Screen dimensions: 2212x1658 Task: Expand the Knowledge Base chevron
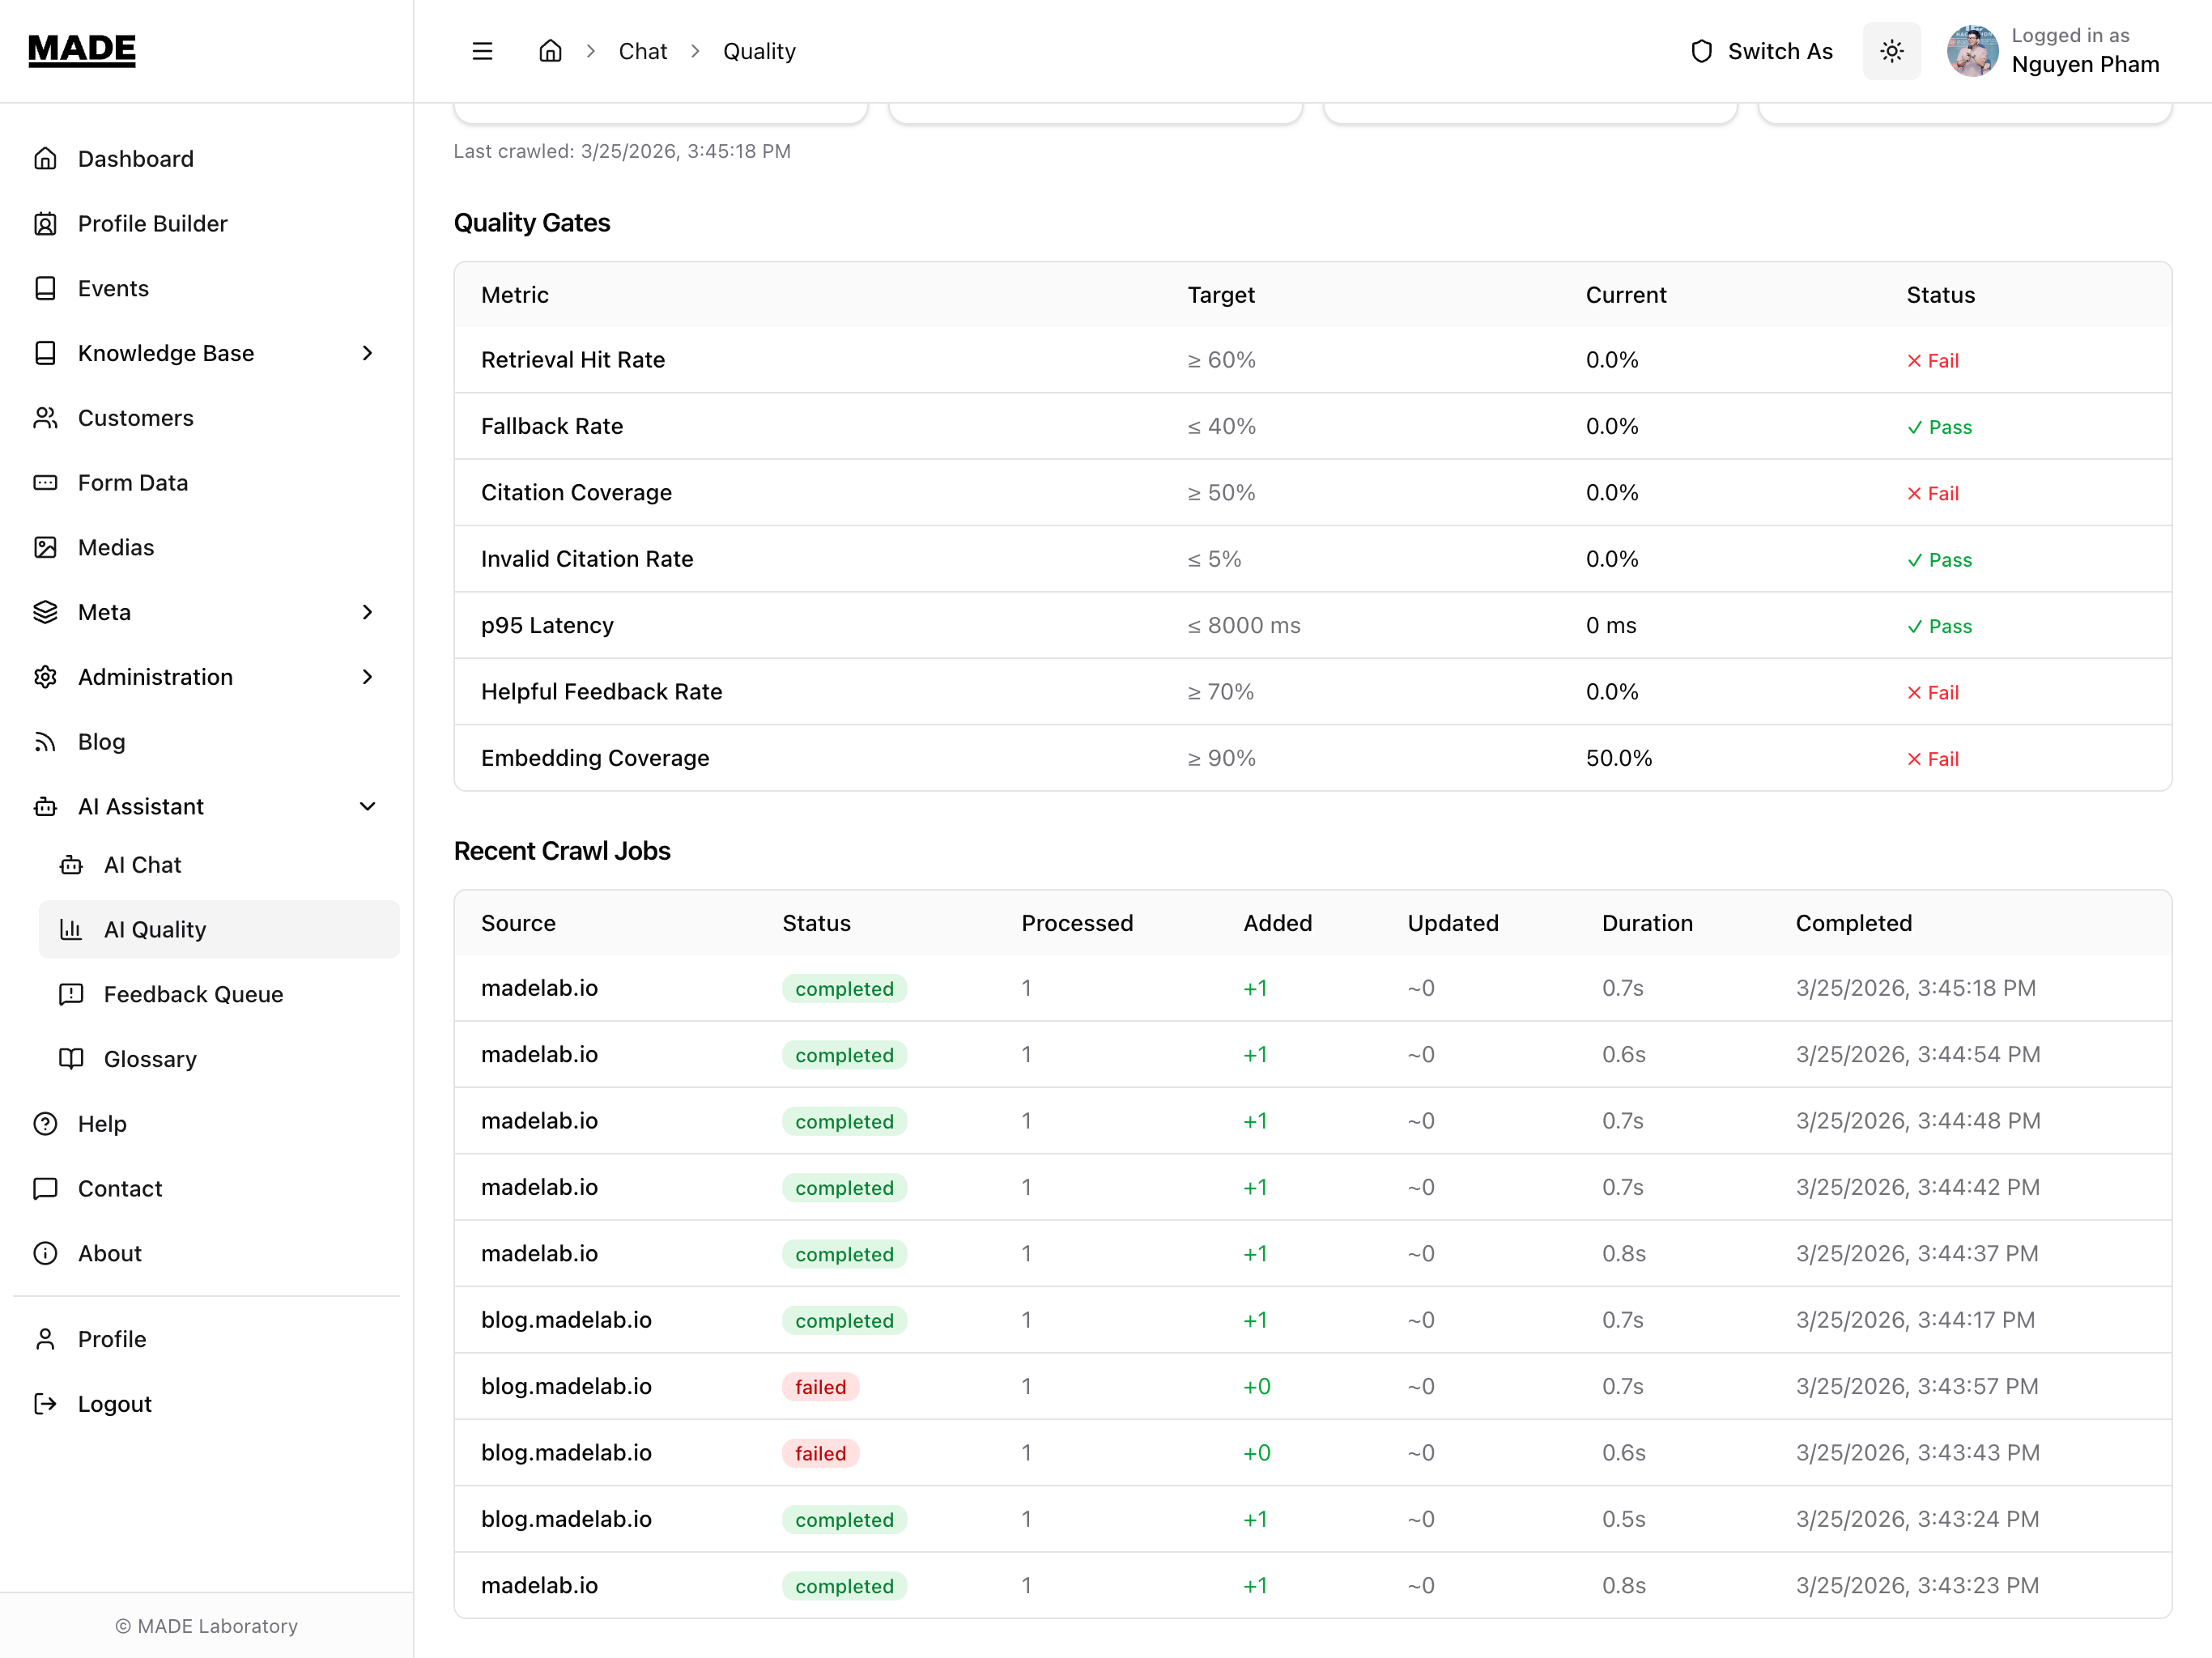click(367, 353)
